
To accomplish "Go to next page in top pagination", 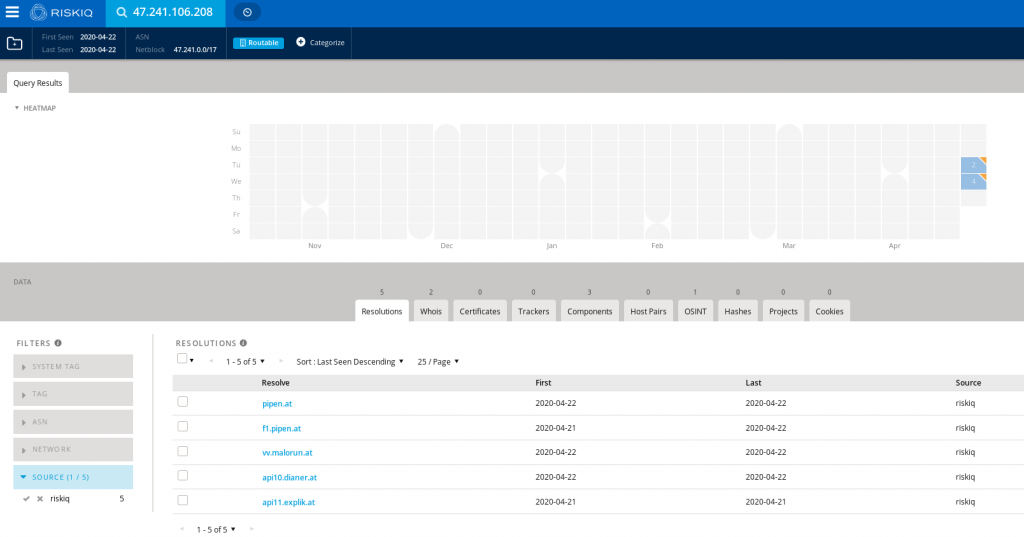I will [x=281, y=361].
